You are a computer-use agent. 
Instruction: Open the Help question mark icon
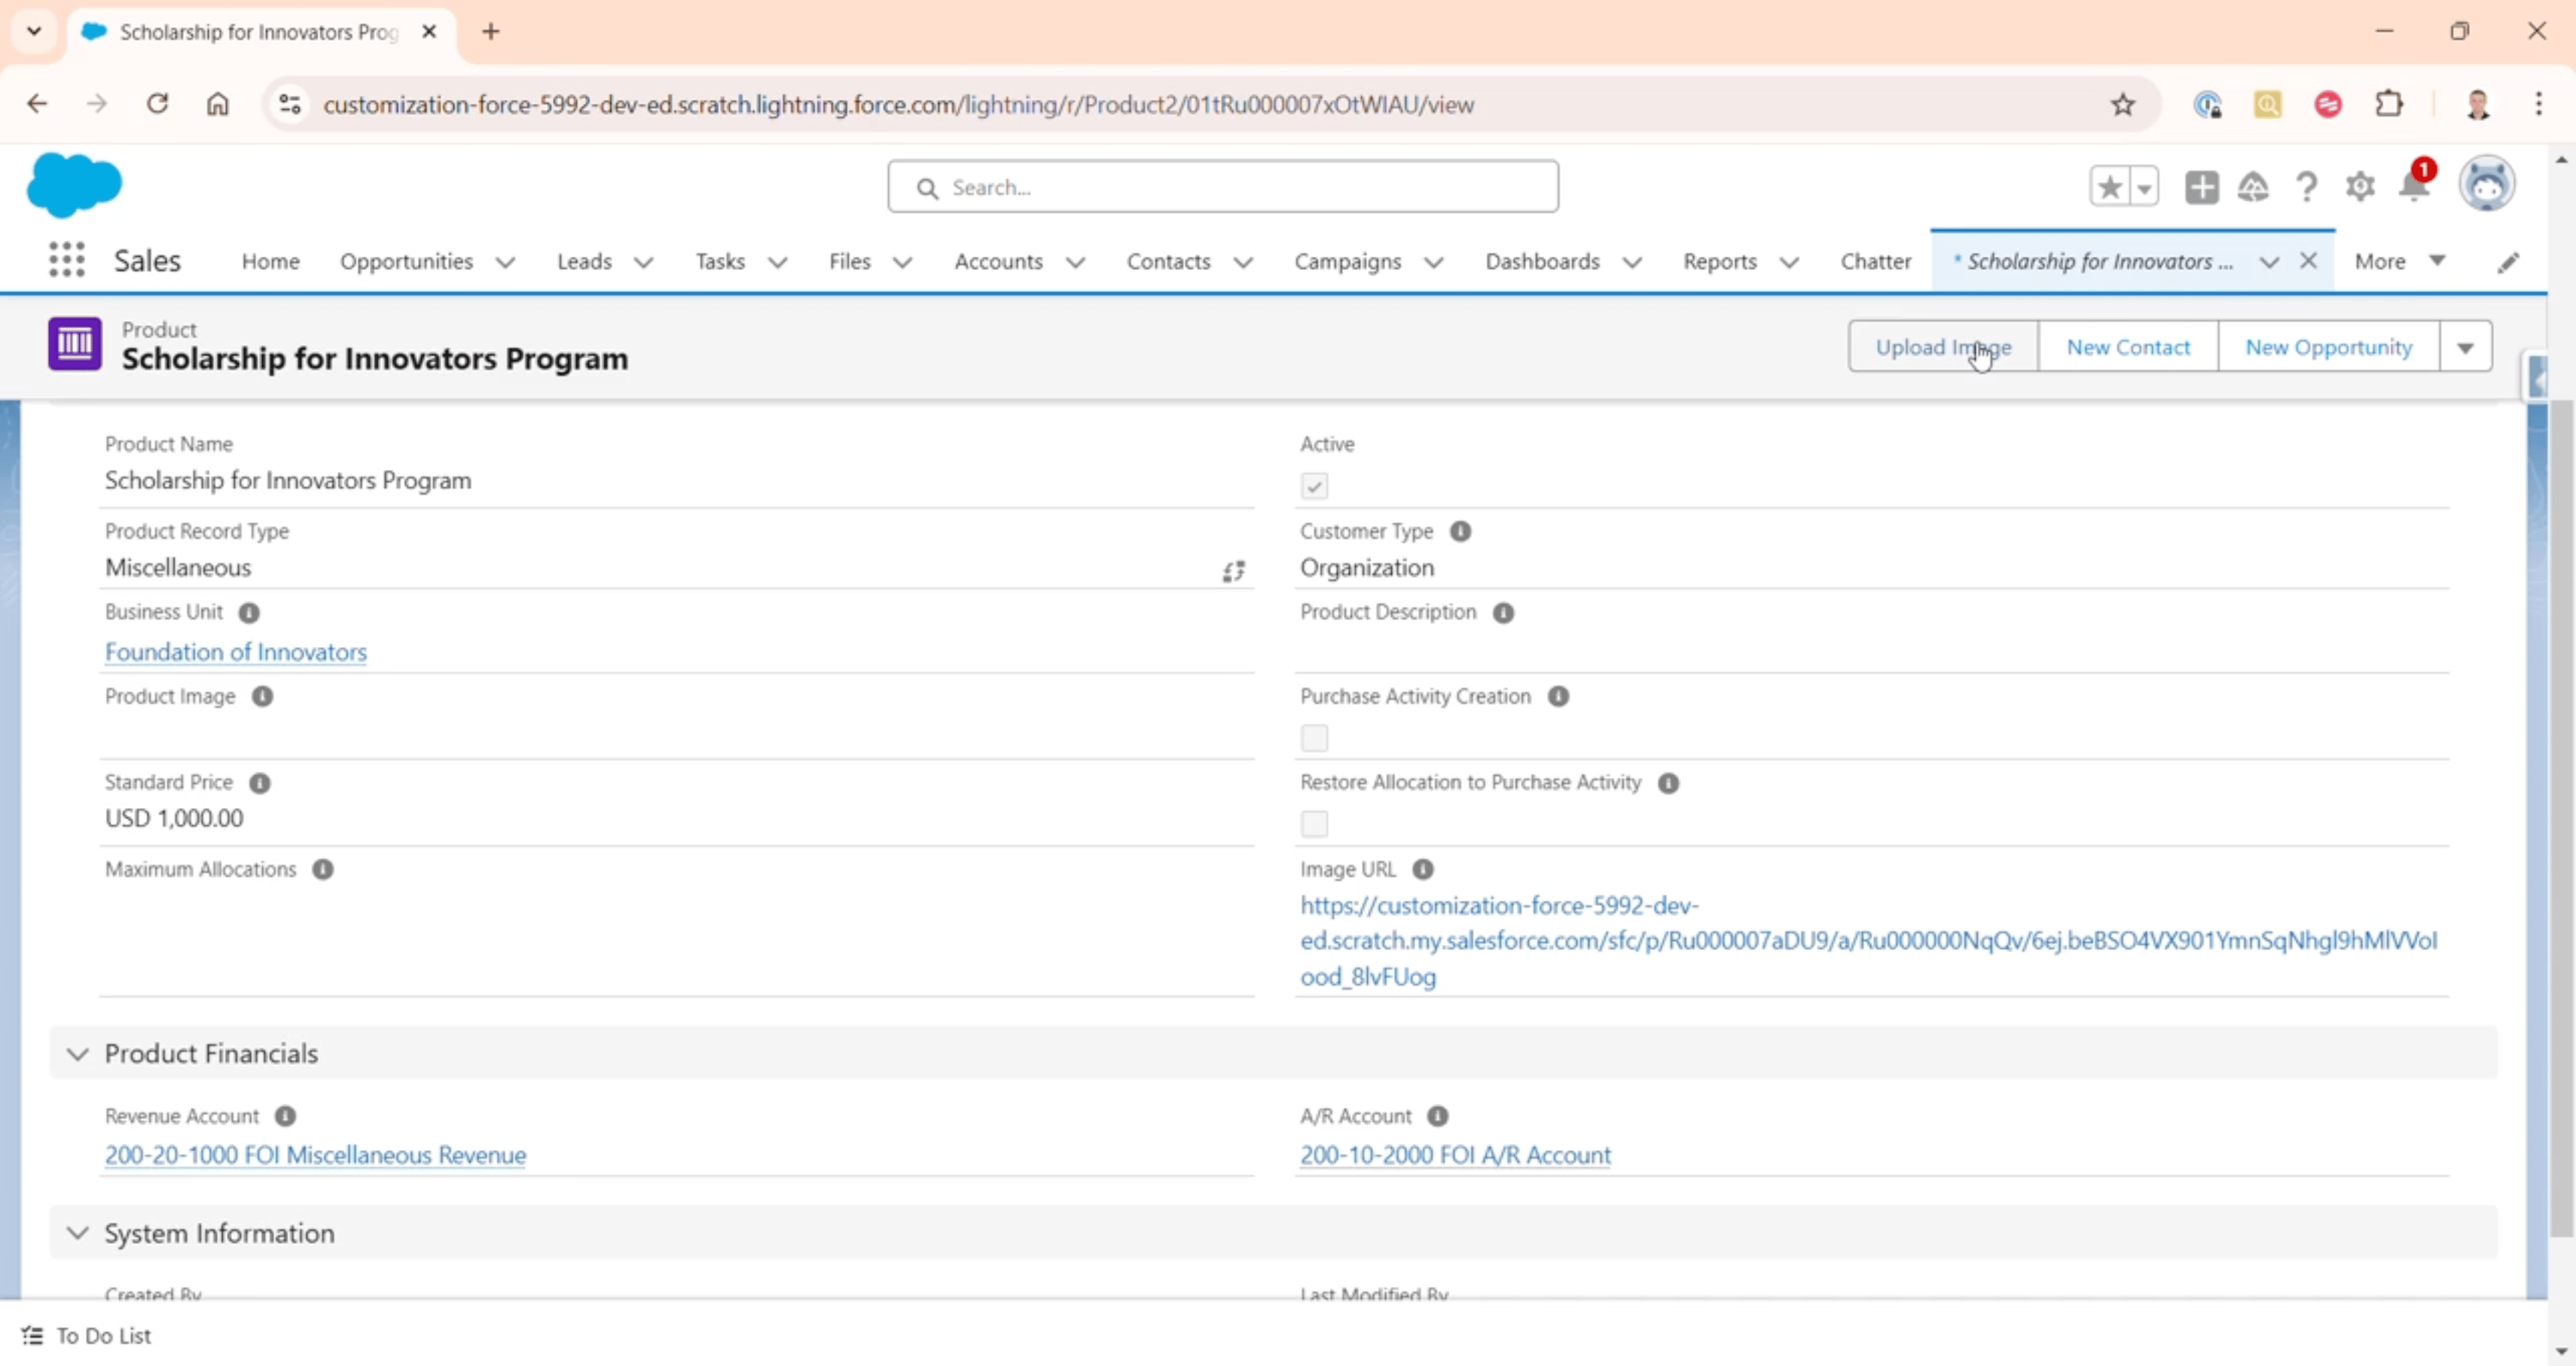pos(2307,187)
